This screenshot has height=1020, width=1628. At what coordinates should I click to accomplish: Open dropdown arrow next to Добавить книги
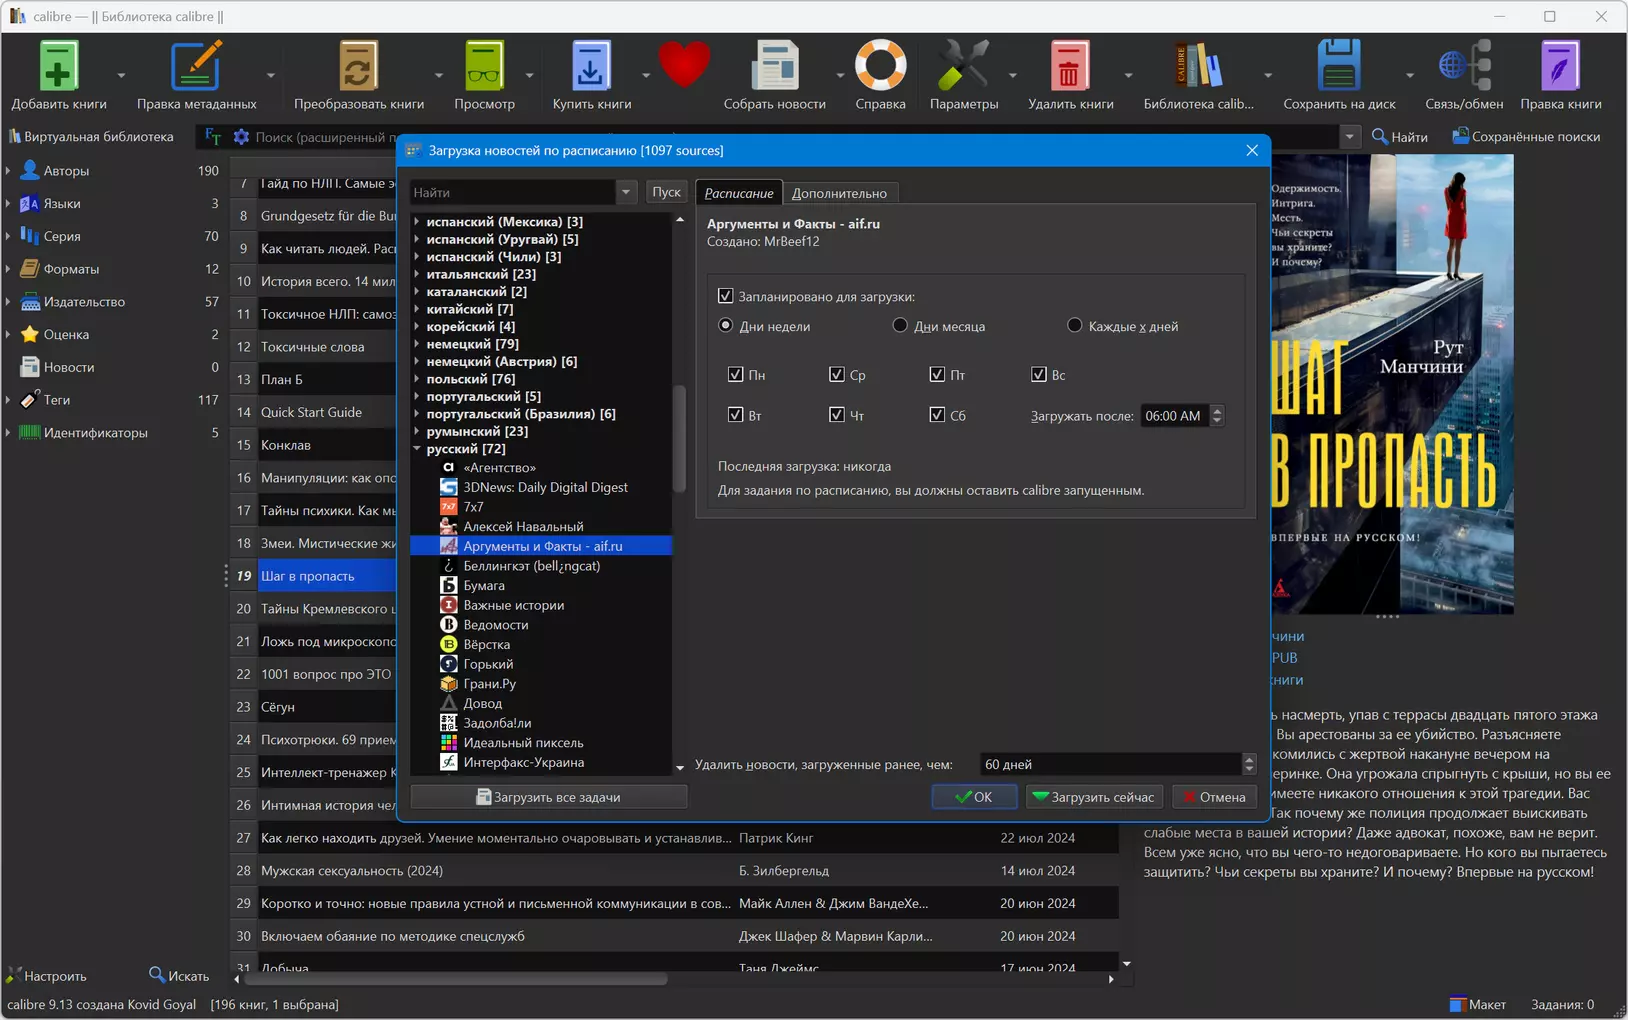(121, 76)
